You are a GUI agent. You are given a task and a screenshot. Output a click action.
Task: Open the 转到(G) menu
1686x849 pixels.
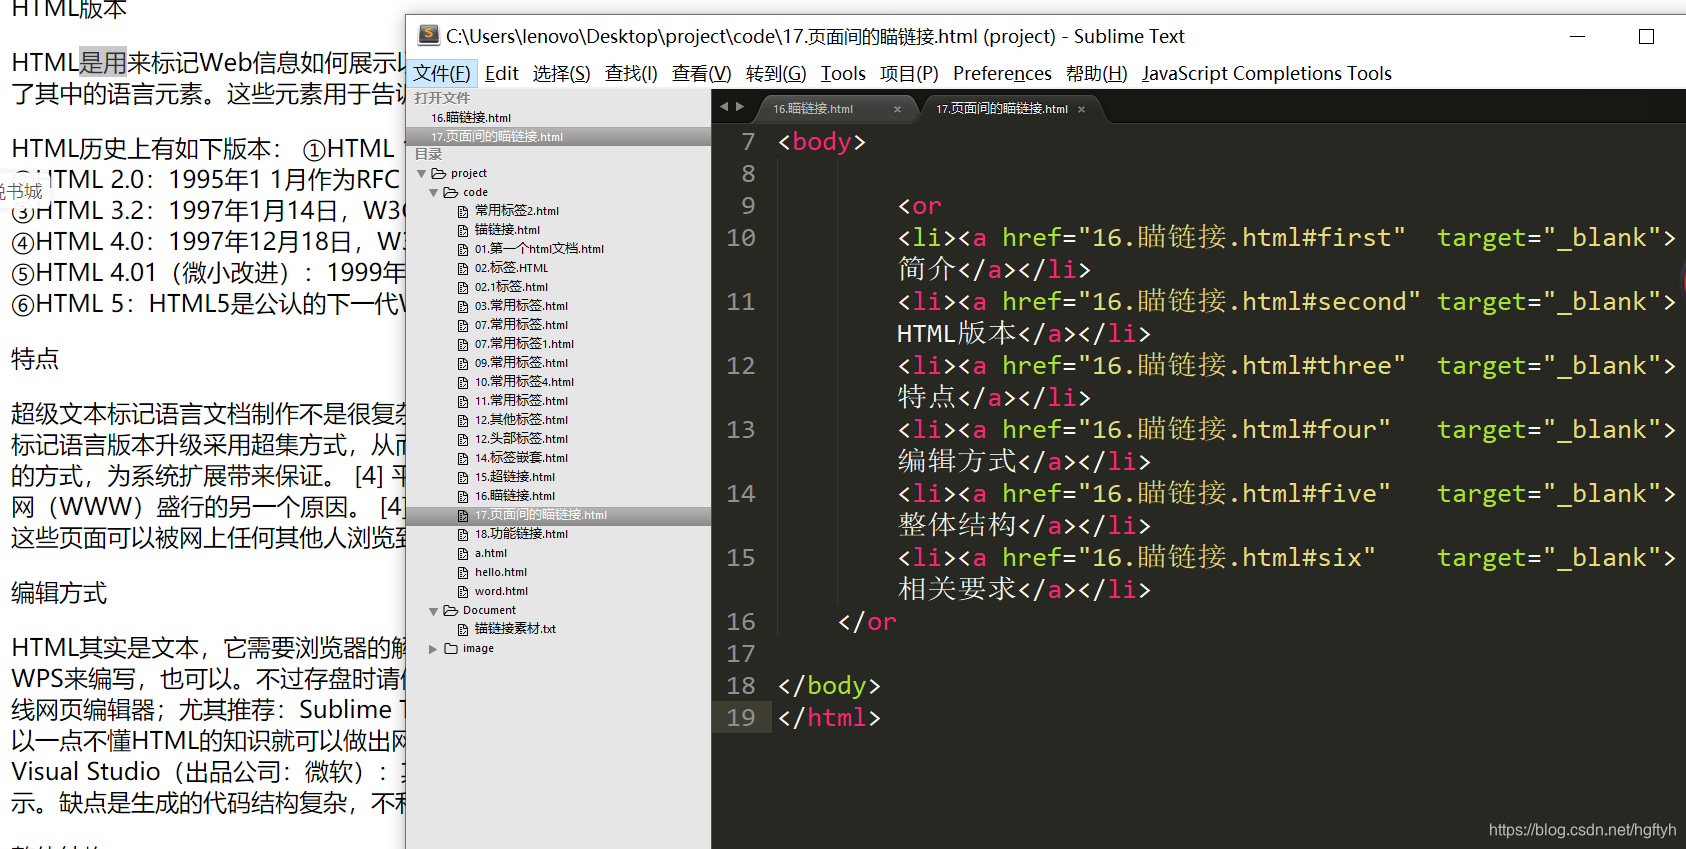click(776, 73)
